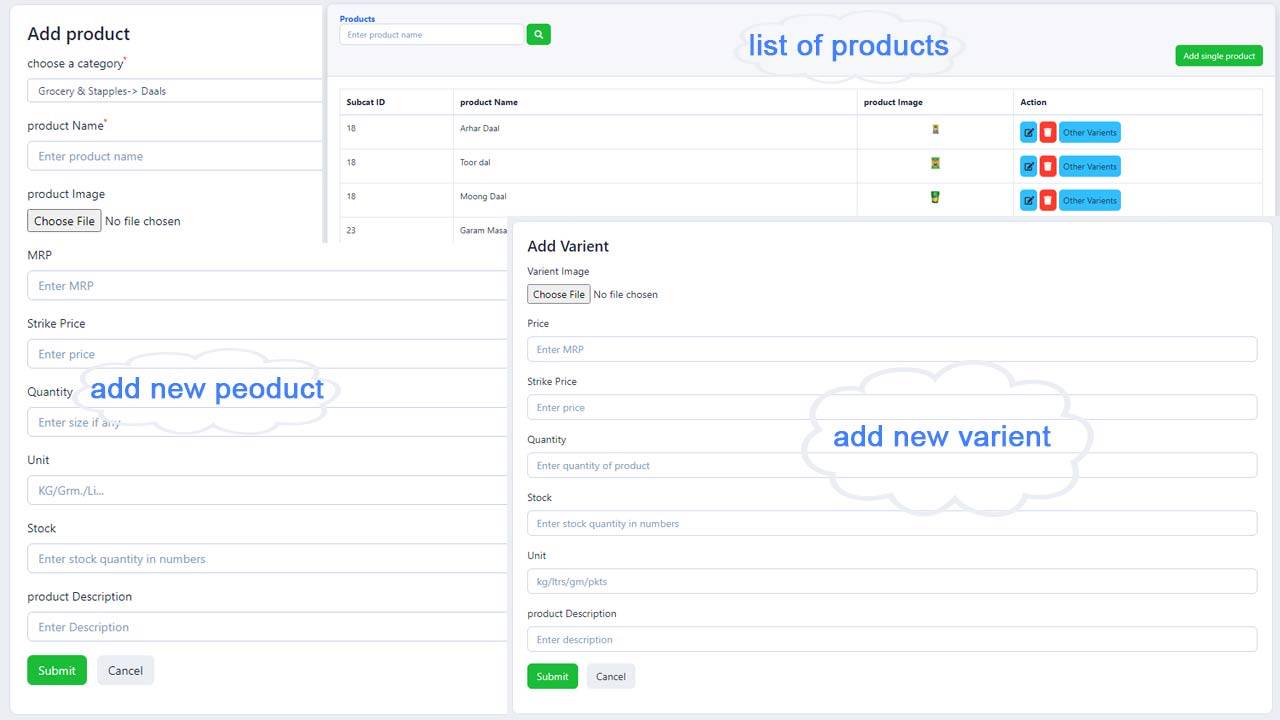Click the Unit field with kg/ltrs/gm/pkts placeholder
Screen dimensions: 1280x720
coord(891,582)
